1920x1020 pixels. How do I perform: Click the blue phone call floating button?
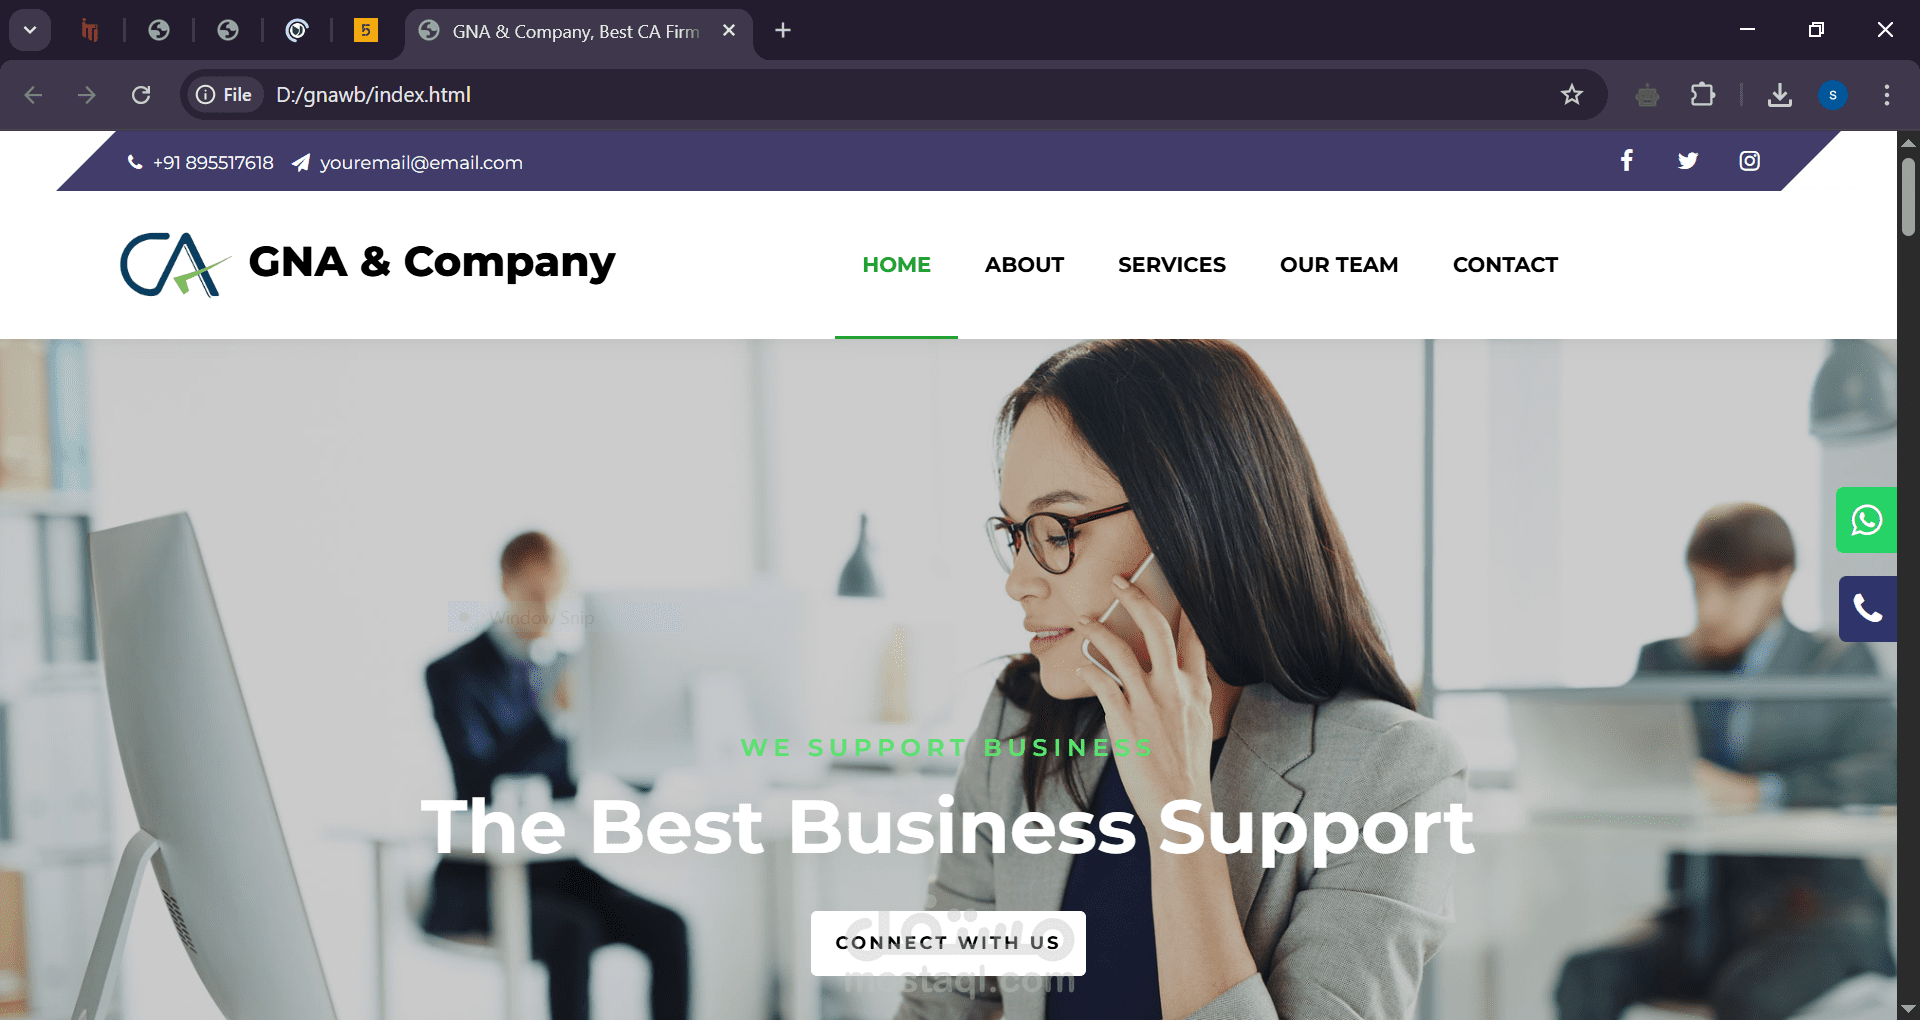pyautogui.click(x=1867, y=609)
